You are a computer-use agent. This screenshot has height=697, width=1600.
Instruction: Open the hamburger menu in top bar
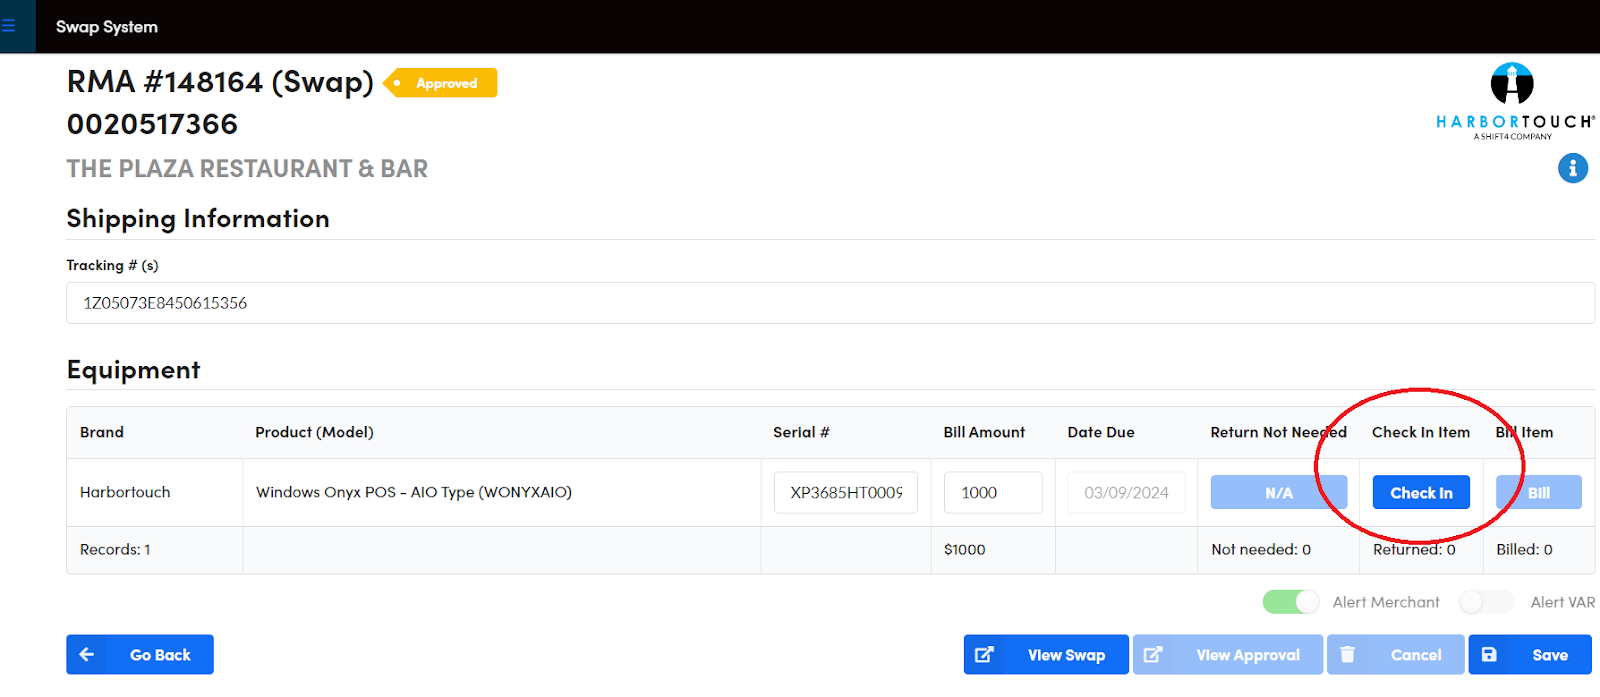click(x=9, y=26)
